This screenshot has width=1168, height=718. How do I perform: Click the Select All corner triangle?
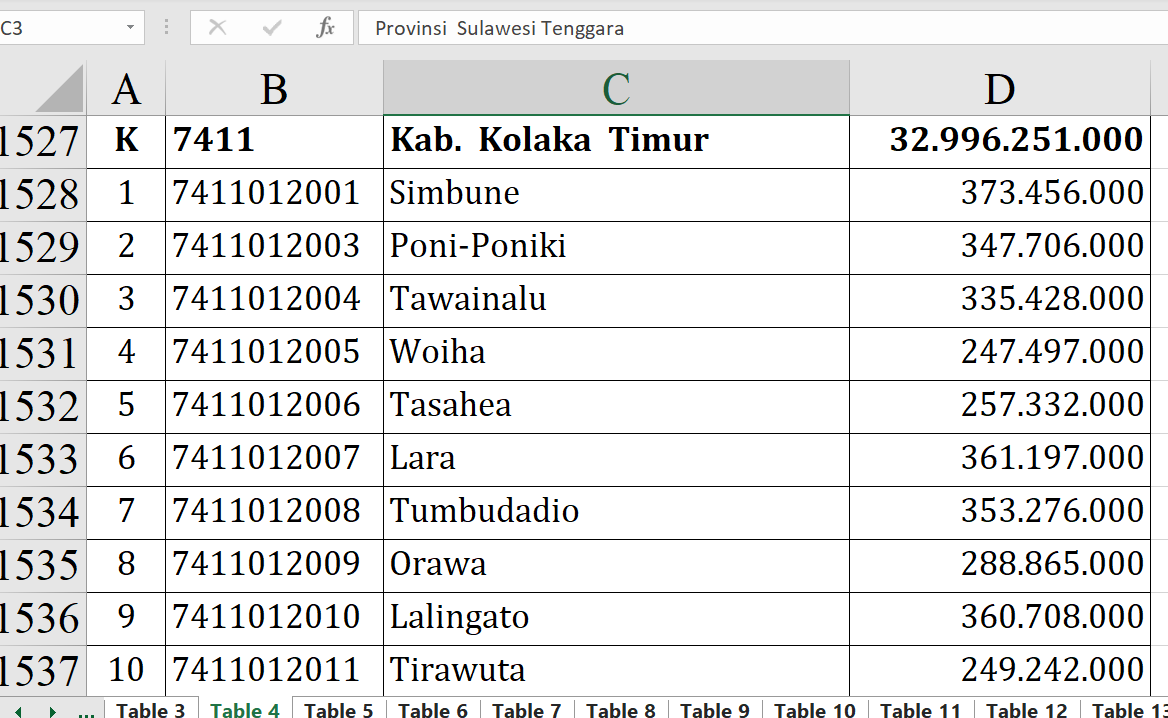60,90
